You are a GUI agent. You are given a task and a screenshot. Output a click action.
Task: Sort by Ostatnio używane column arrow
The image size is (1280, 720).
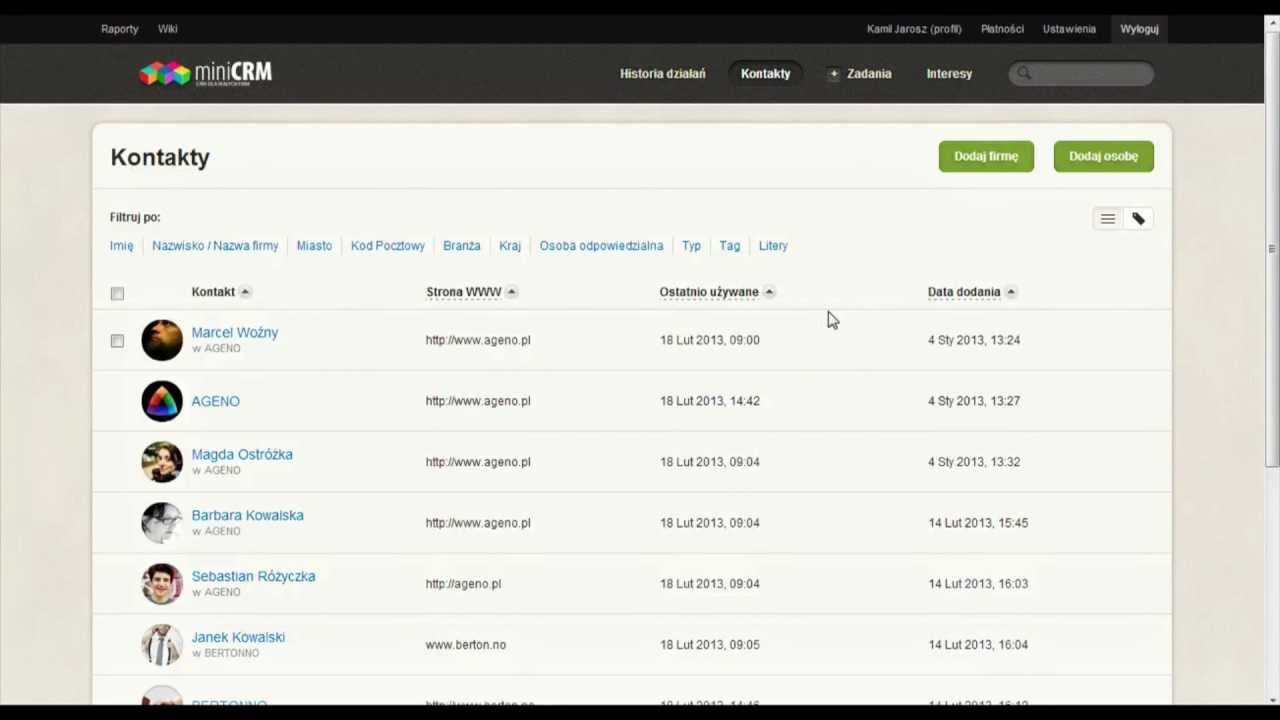(x=769, y=292)
